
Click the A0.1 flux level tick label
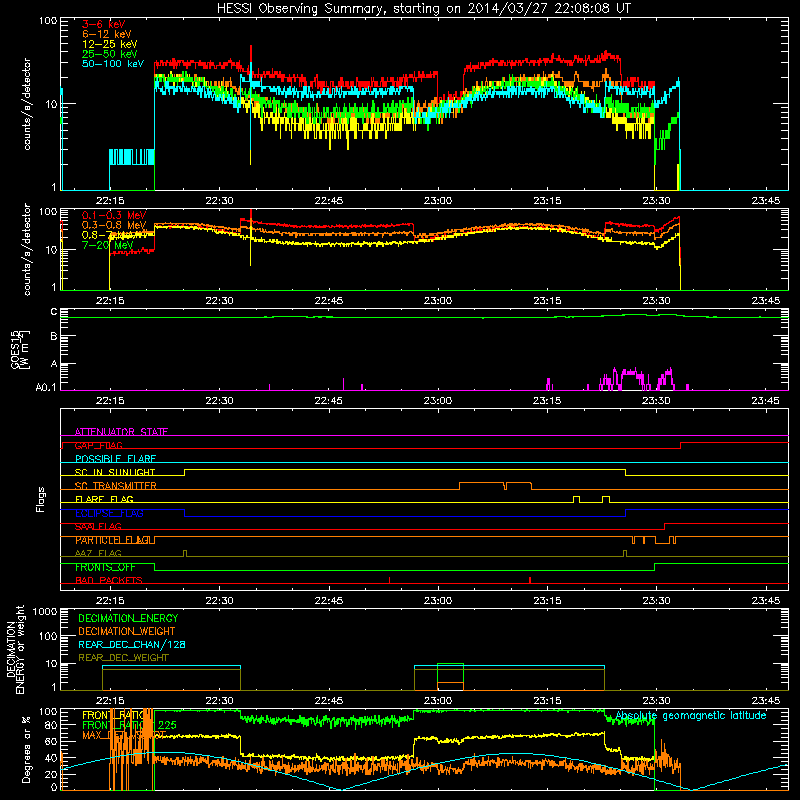46,387
